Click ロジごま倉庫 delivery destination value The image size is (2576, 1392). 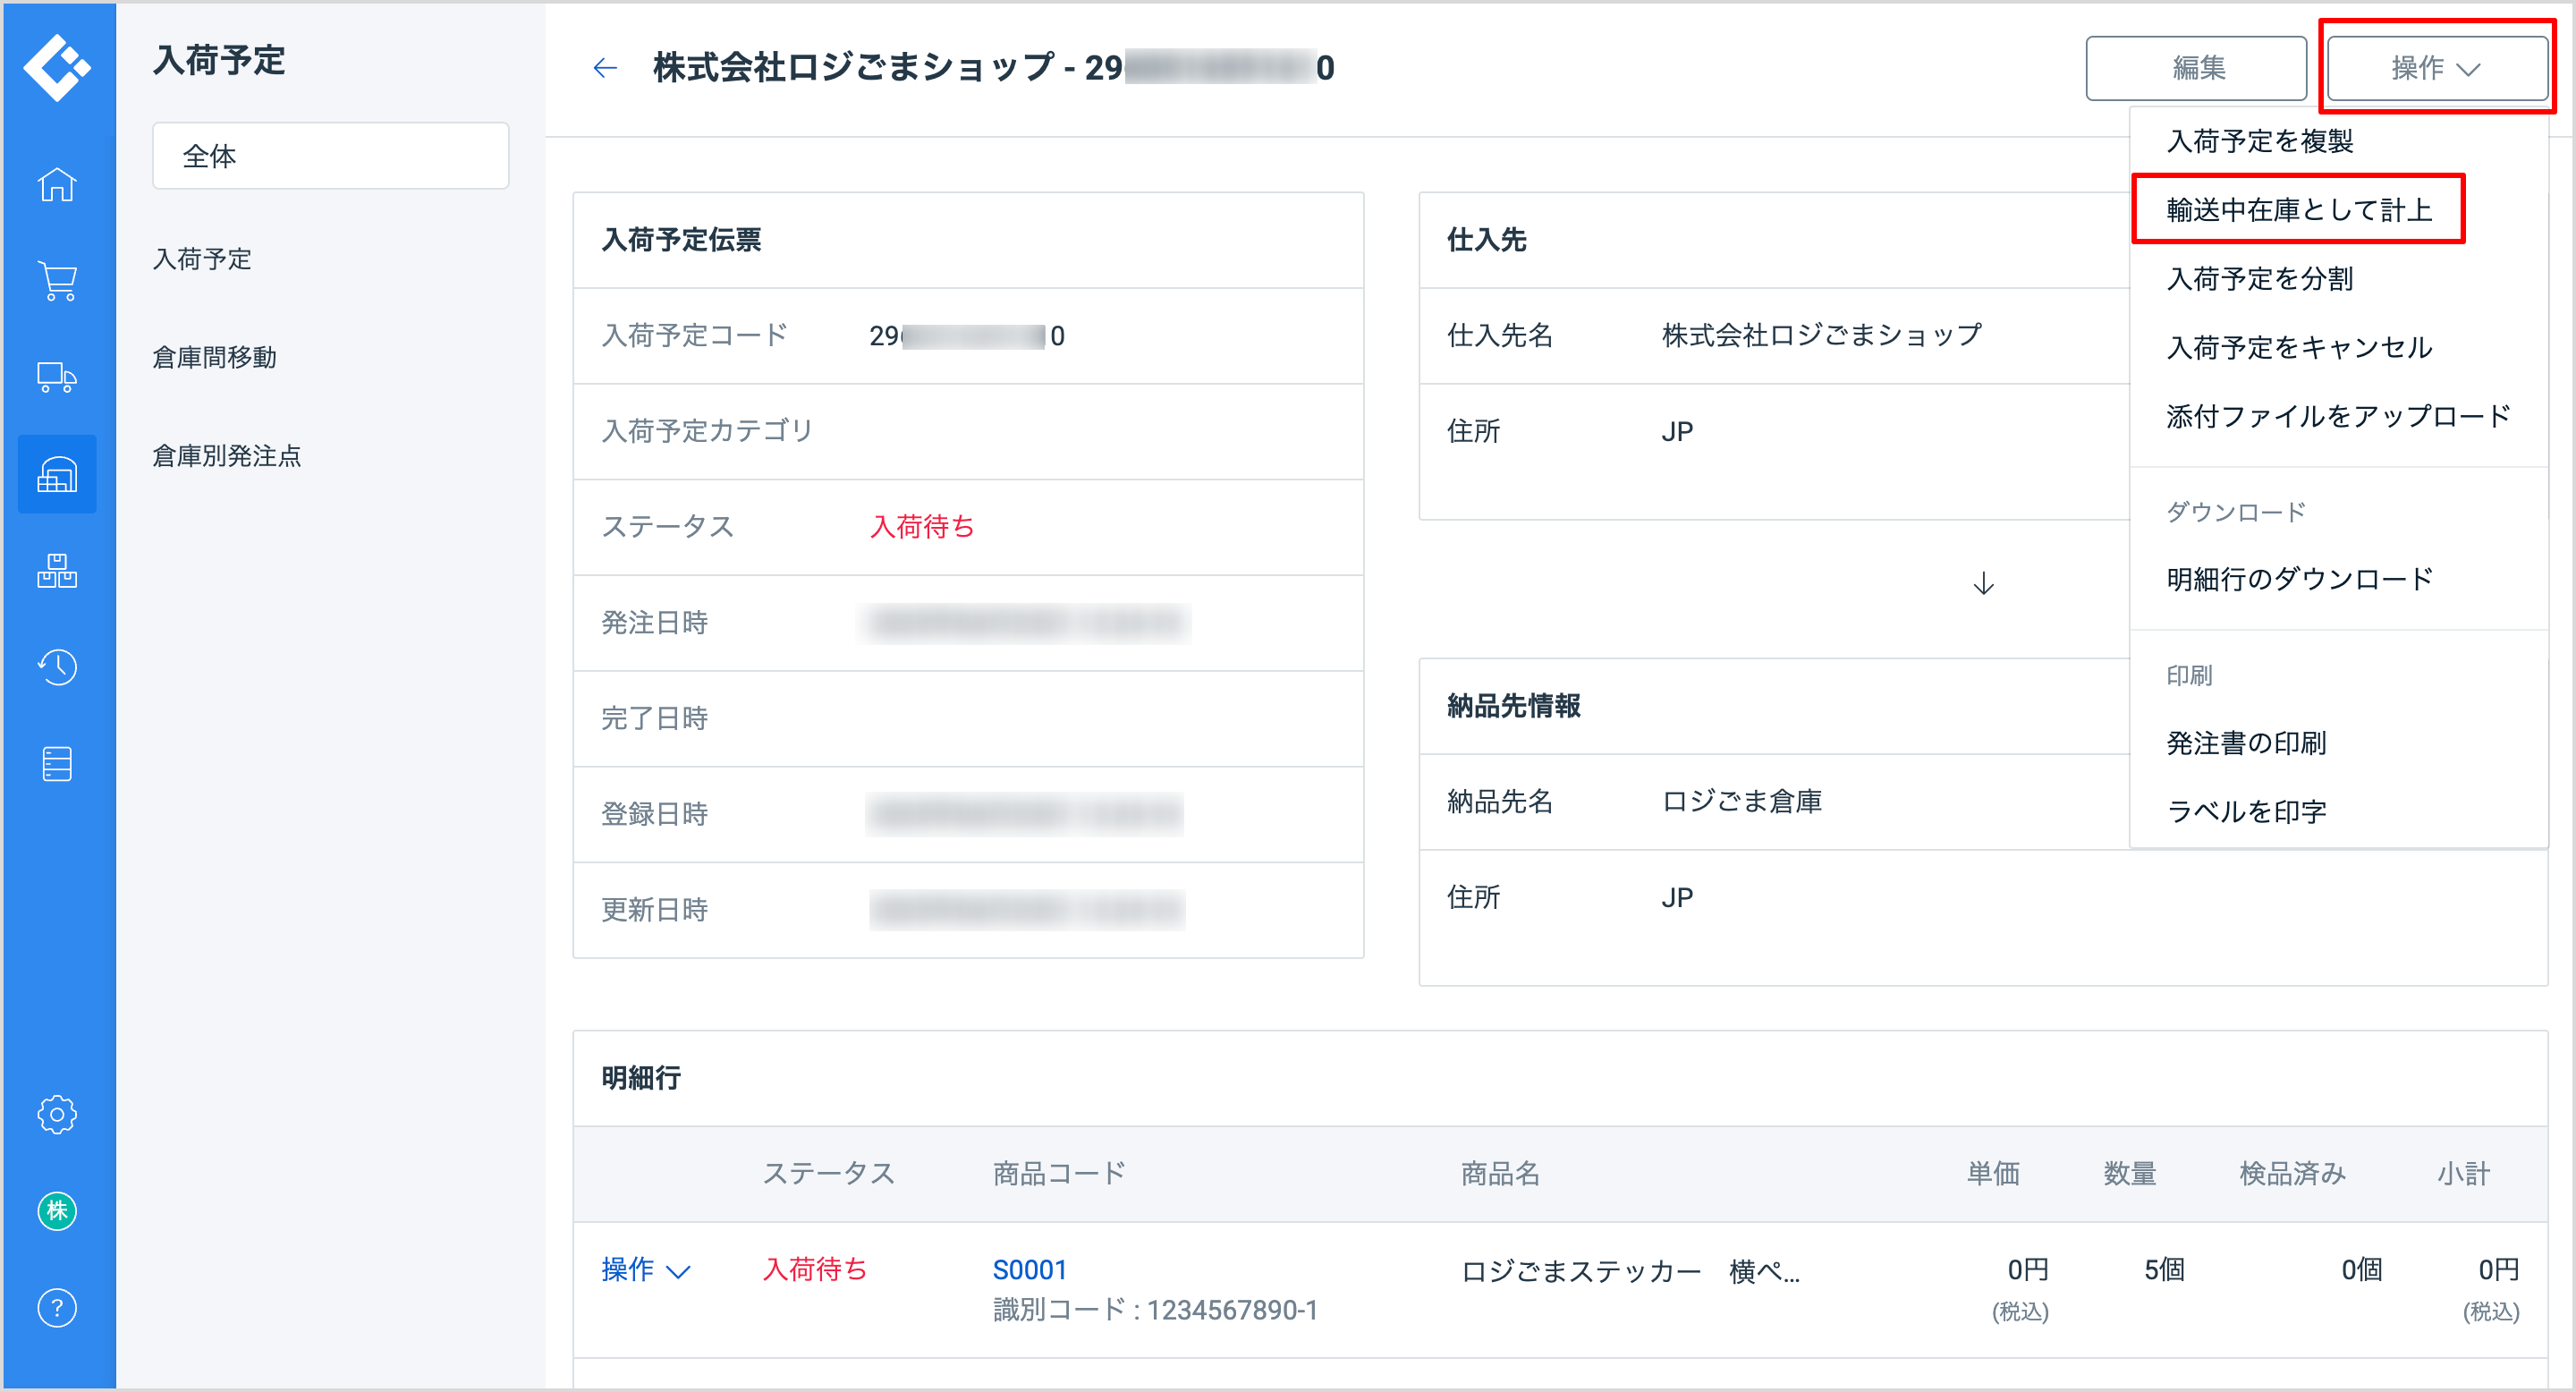[1742, 802]
